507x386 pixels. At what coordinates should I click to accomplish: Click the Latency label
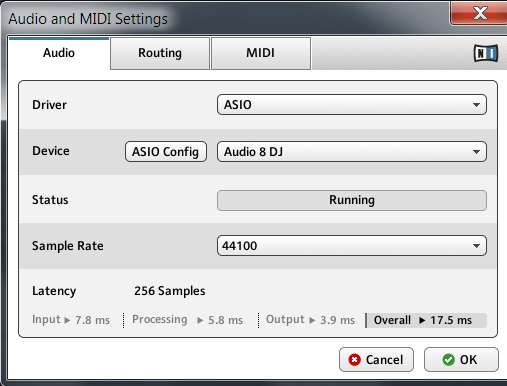pos(54,291)
